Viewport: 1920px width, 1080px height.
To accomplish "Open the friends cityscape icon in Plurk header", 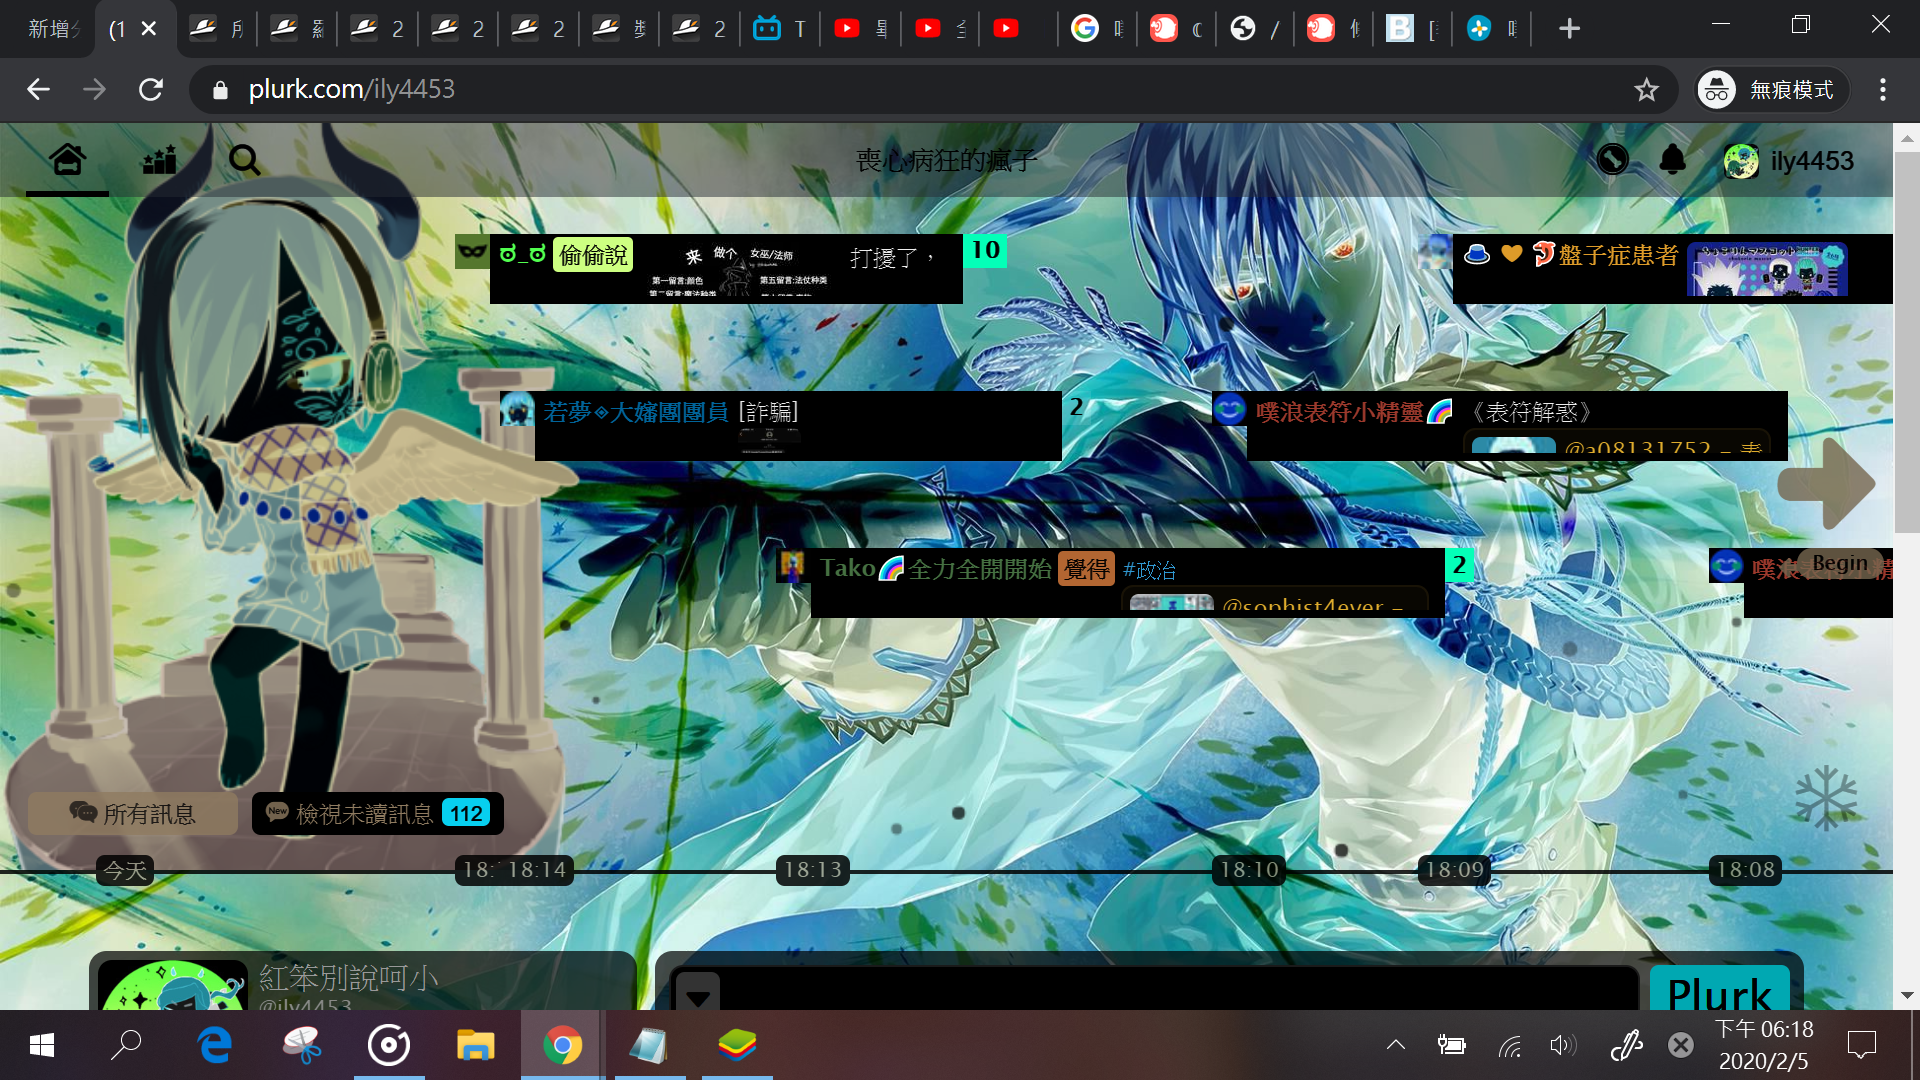I will [x=159, y=159].
